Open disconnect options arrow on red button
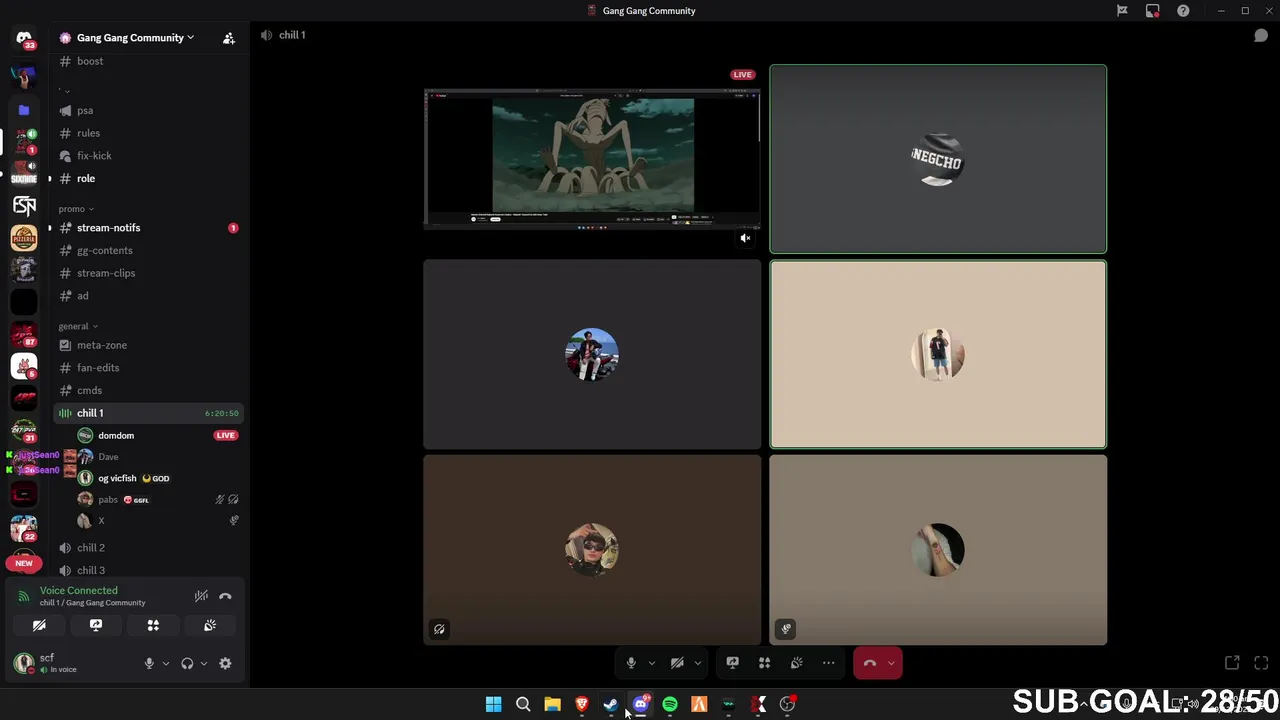 tap(891, 663)
